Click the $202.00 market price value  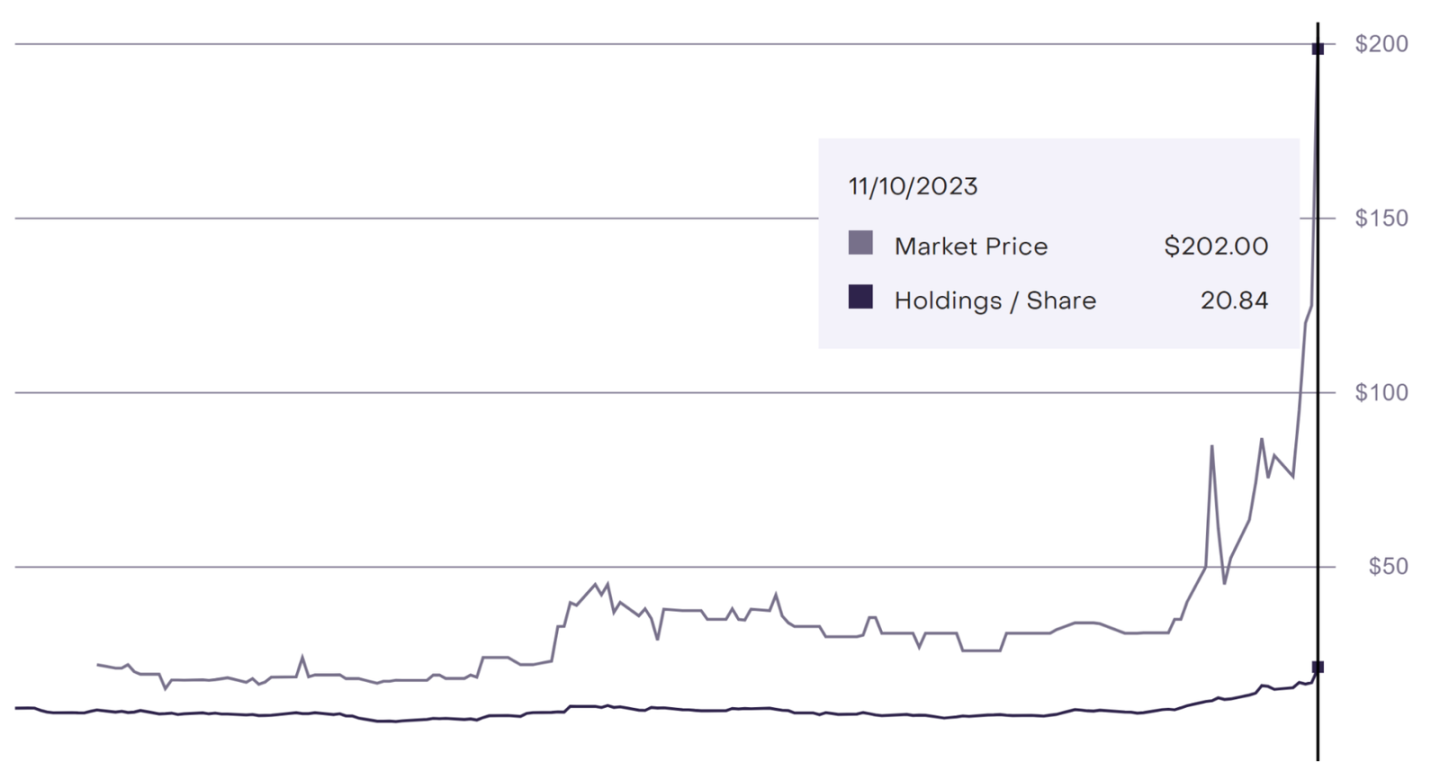point(1216,246)
